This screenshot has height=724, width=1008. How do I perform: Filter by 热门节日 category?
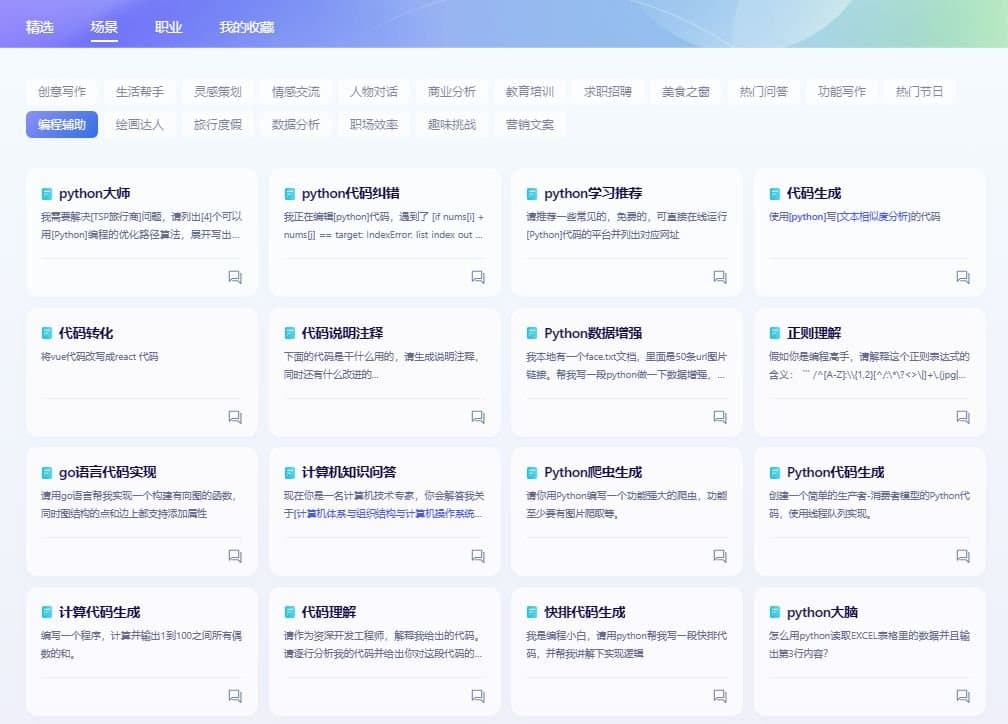919,91
